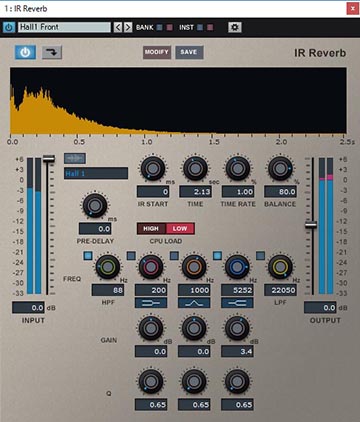This screenshot has height=422, width=360.
Task: Click the OUTPUT level fader handle
Action: click(311, 225)
